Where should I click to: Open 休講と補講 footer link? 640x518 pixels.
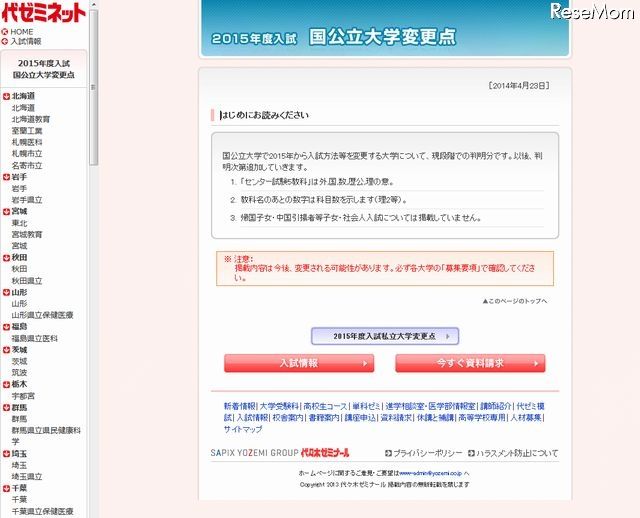pyautogui.click(x=435, y=418)
